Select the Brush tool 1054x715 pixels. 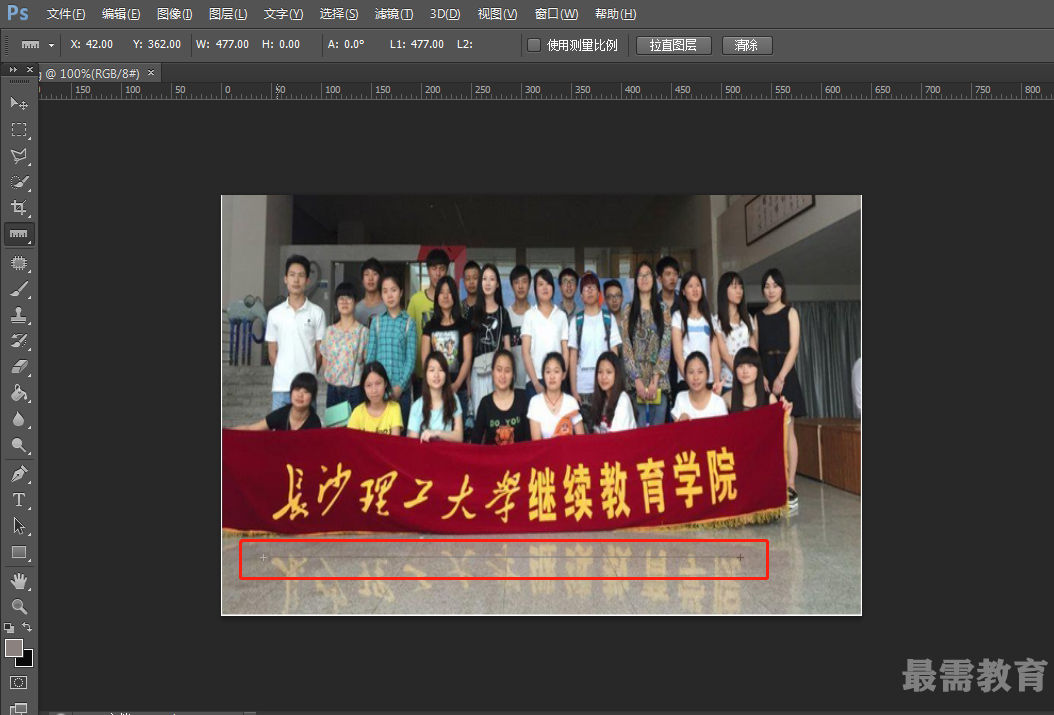pyautogui.click(x=19, y=289)
